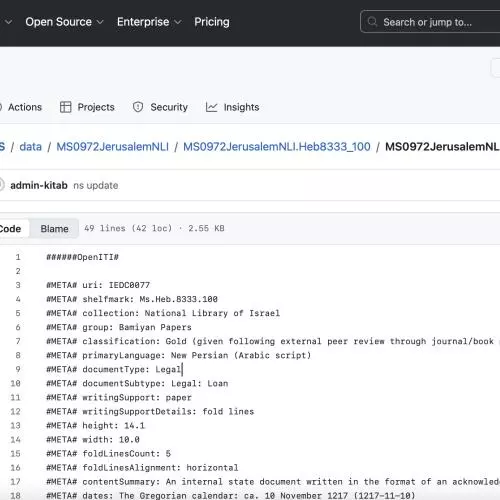Click the 'foldLinesAlignment: horizontal' line
The height and width of the screenshot is (500, 500).
[x=142, y=467]
